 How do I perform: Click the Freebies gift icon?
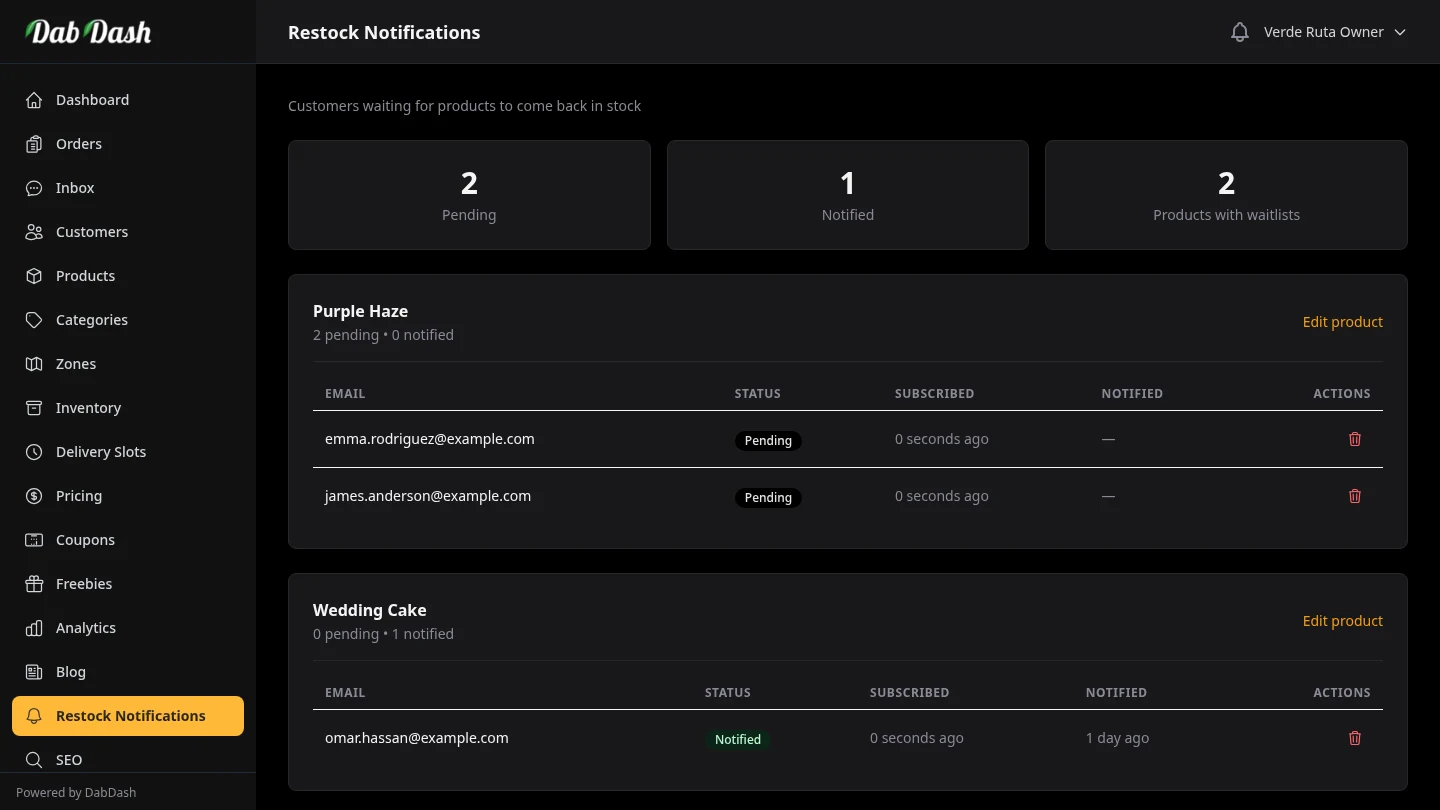click(33, 584)
